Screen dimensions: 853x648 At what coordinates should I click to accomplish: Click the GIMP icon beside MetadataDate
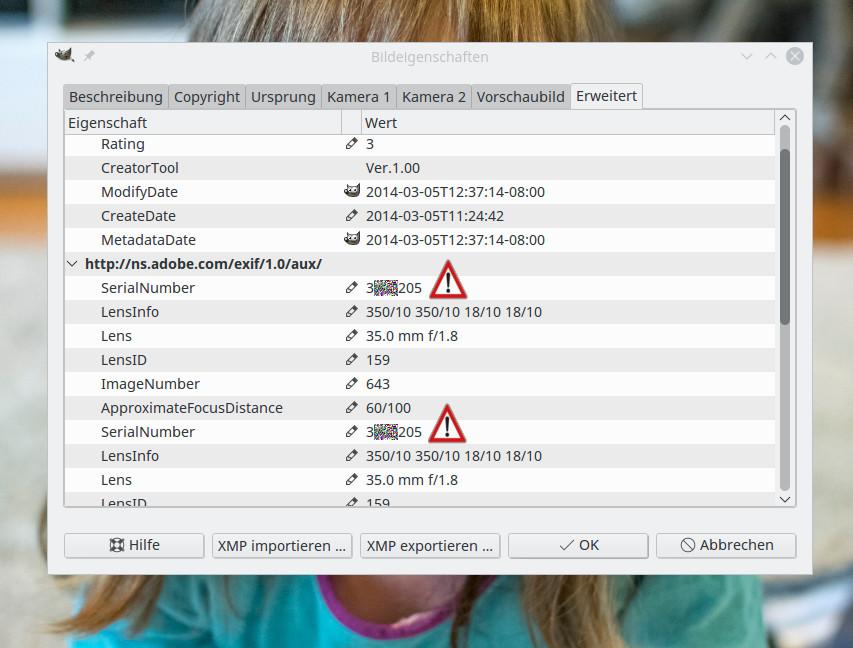pos(351,239)
